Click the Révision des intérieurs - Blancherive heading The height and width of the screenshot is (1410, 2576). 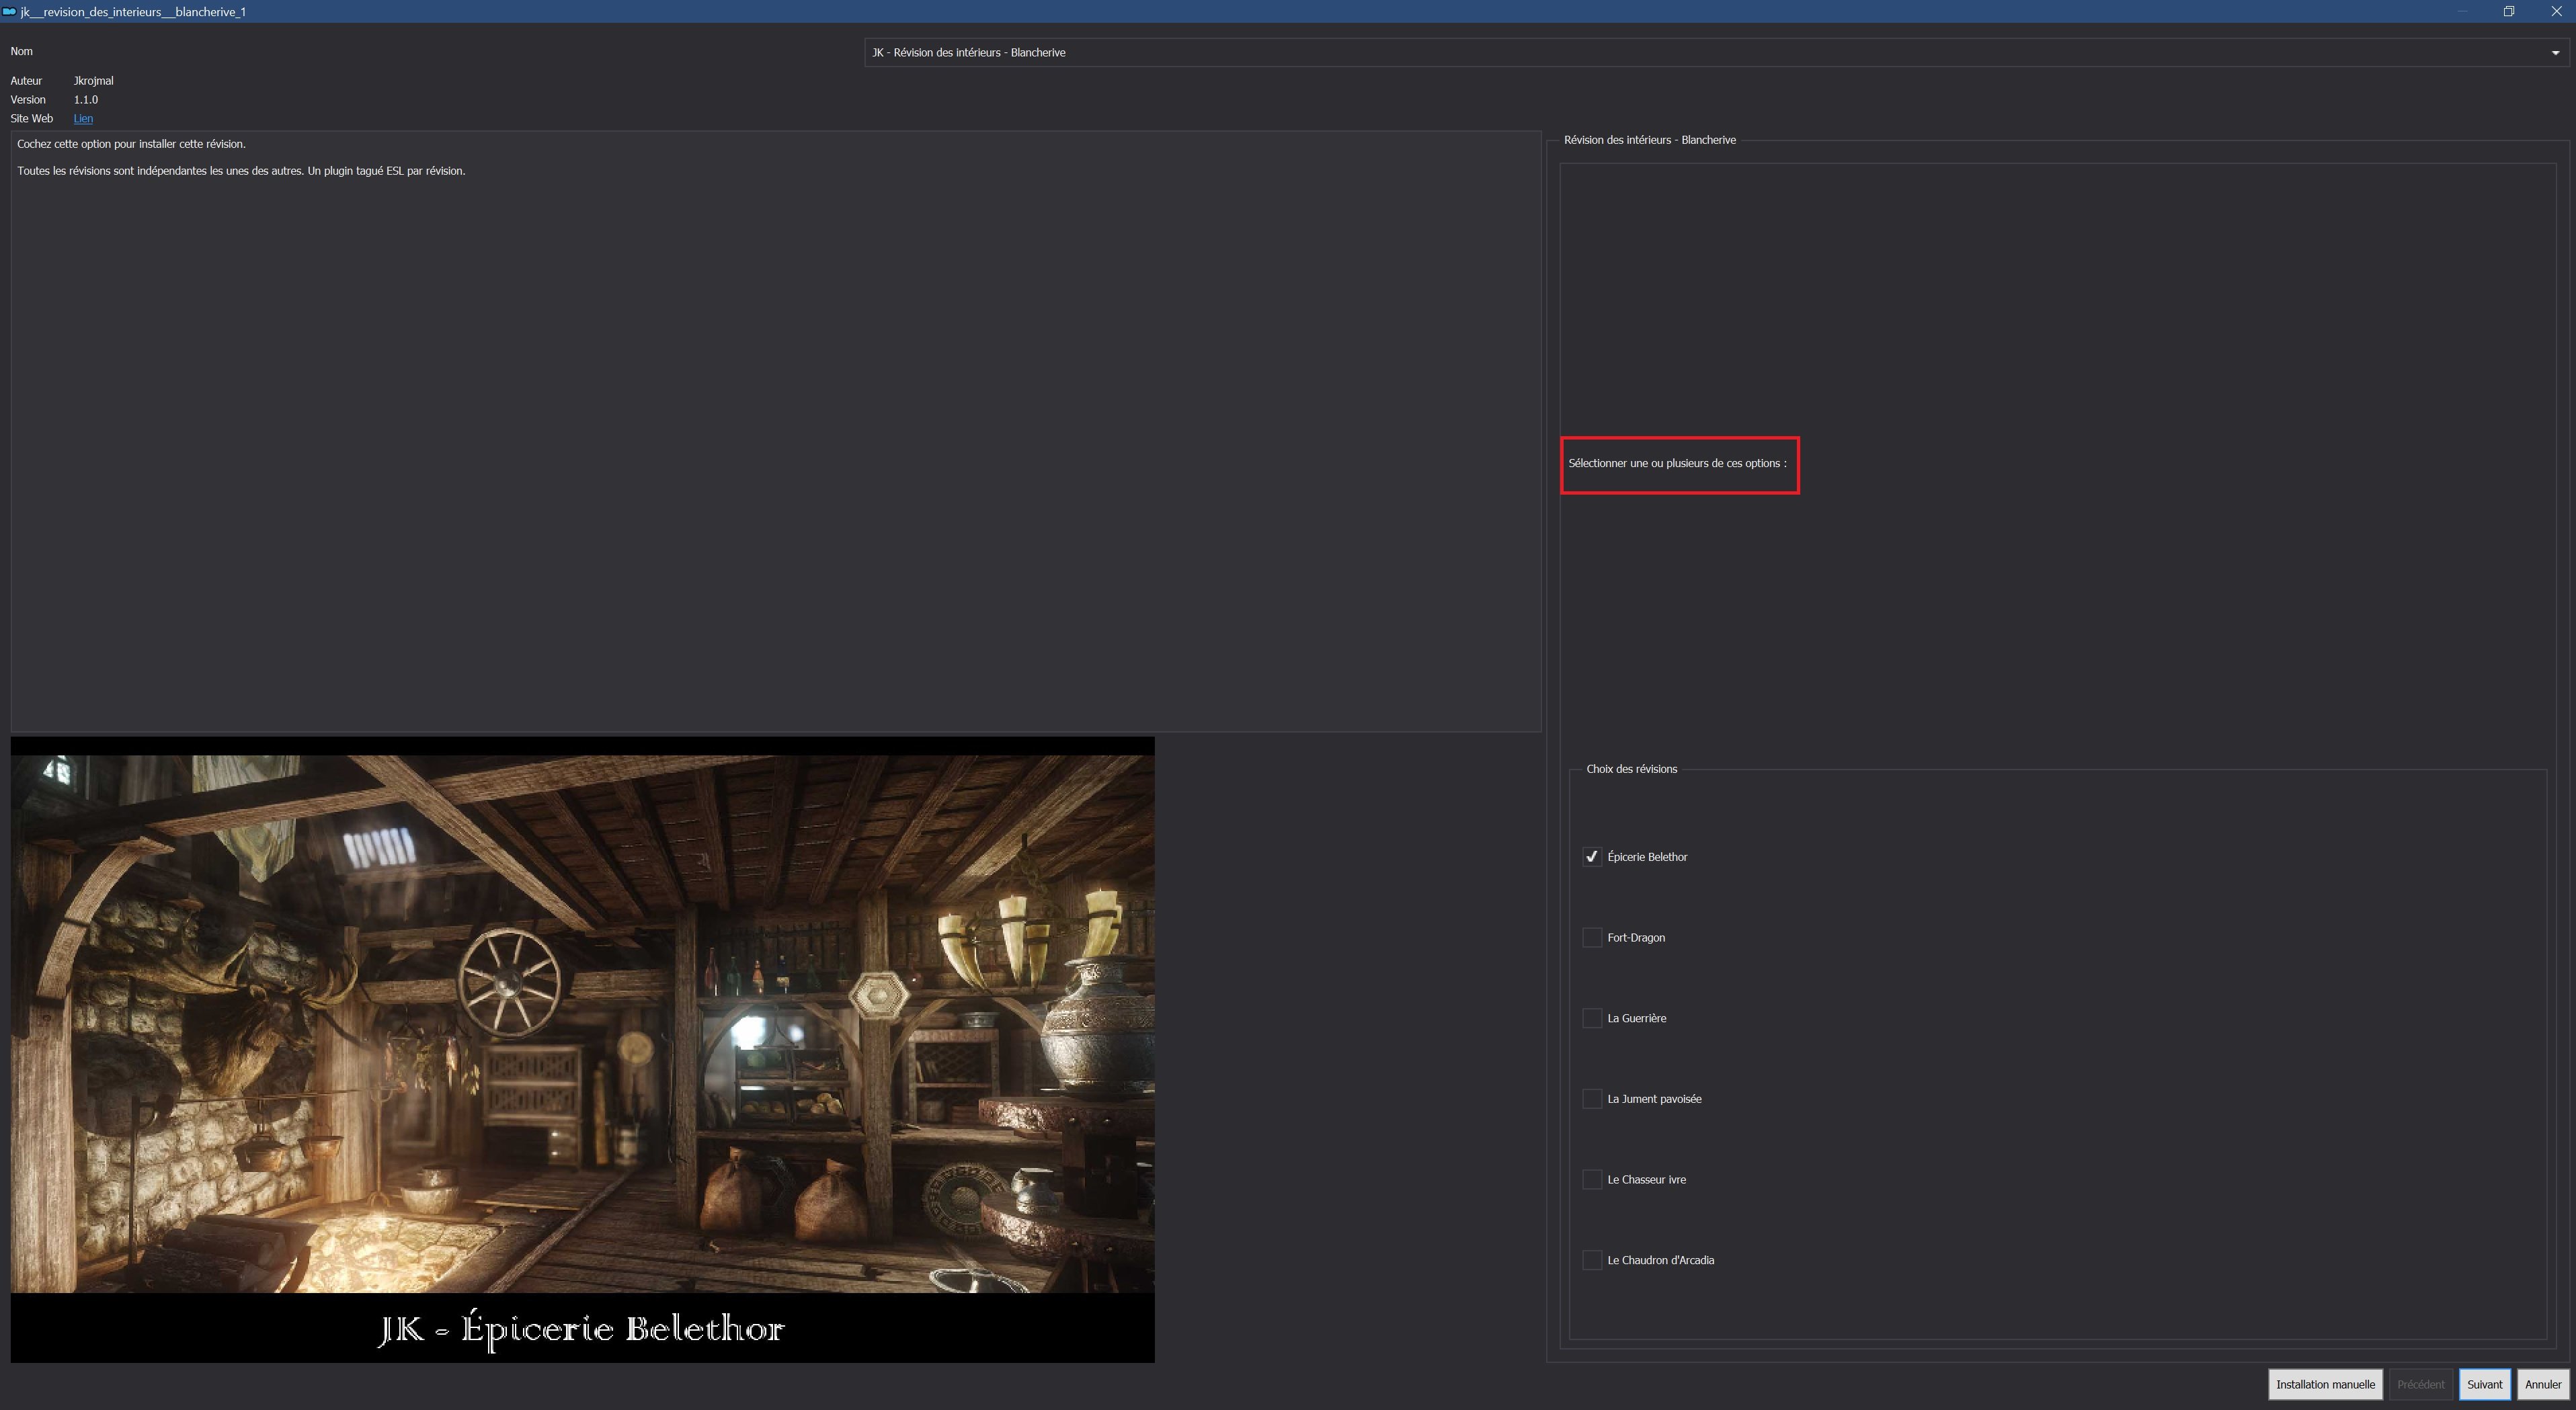[x=1649, y=140]
